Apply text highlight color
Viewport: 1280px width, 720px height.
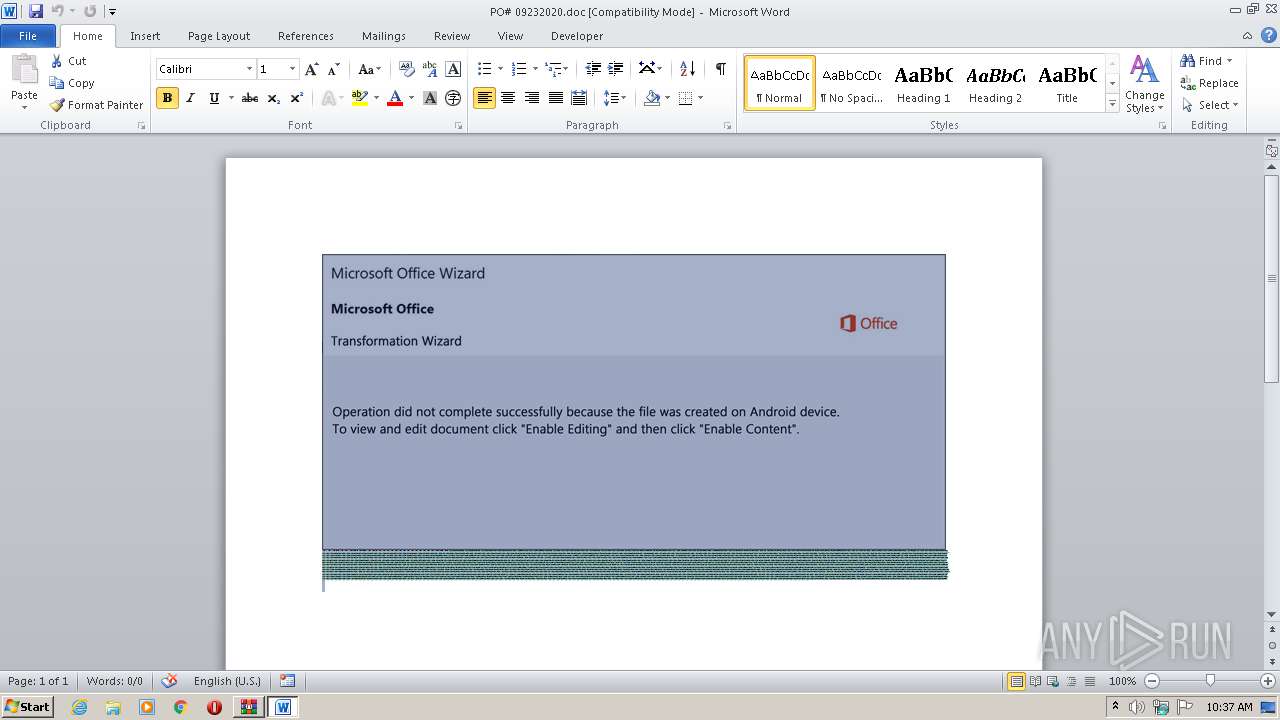360,98
